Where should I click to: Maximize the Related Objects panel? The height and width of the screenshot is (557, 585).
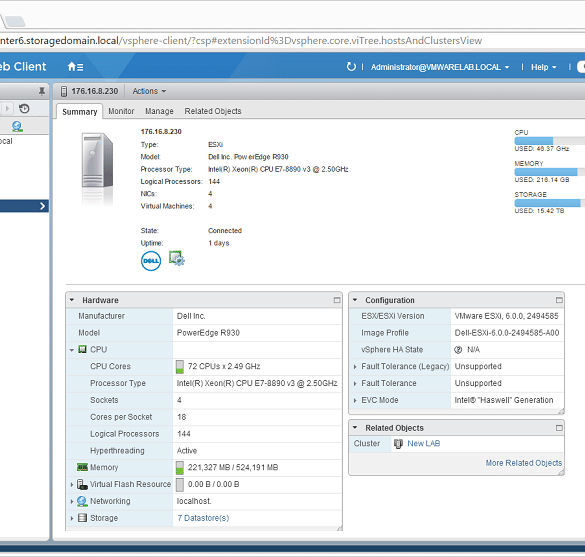click(x=559, y=428)
